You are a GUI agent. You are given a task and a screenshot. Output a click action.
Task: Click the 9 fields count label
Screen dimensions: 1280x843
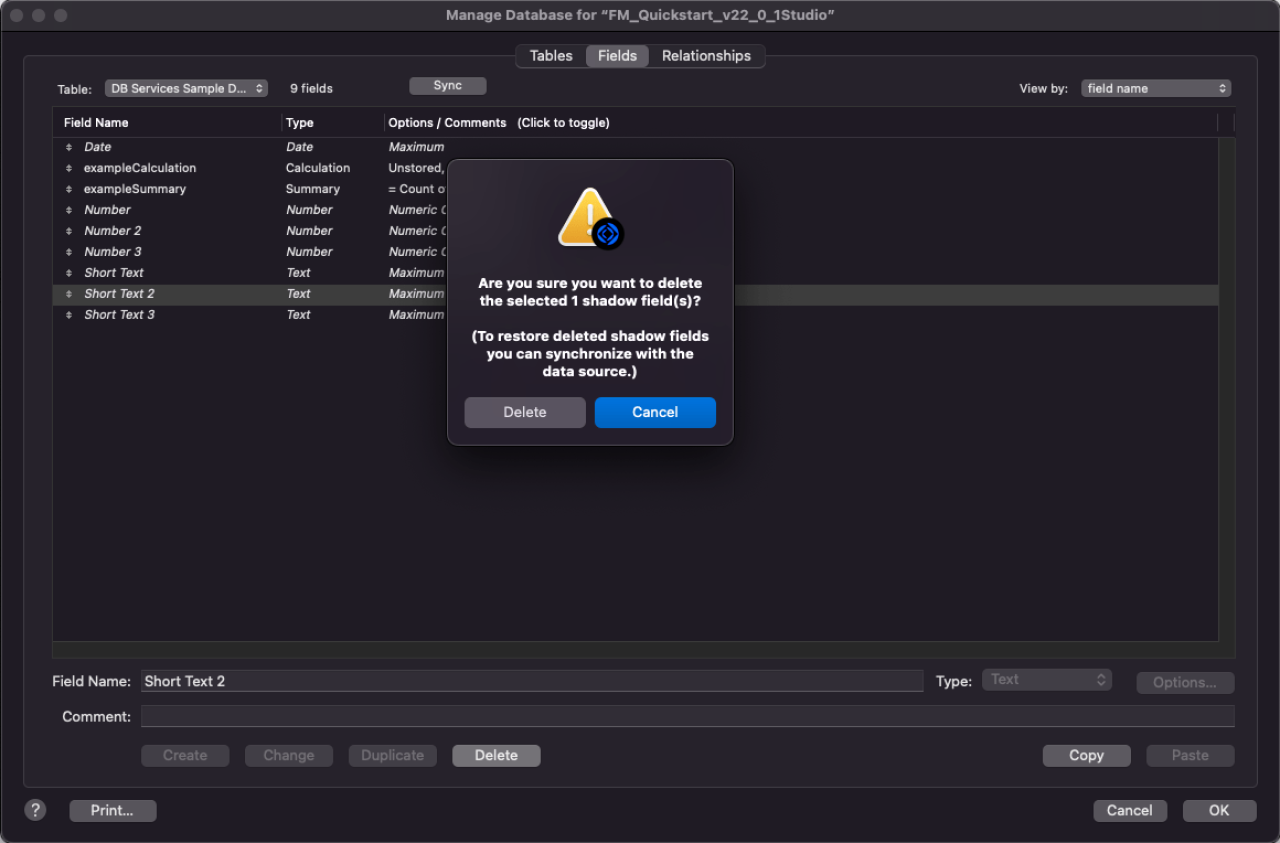click(x=311, y=88)
